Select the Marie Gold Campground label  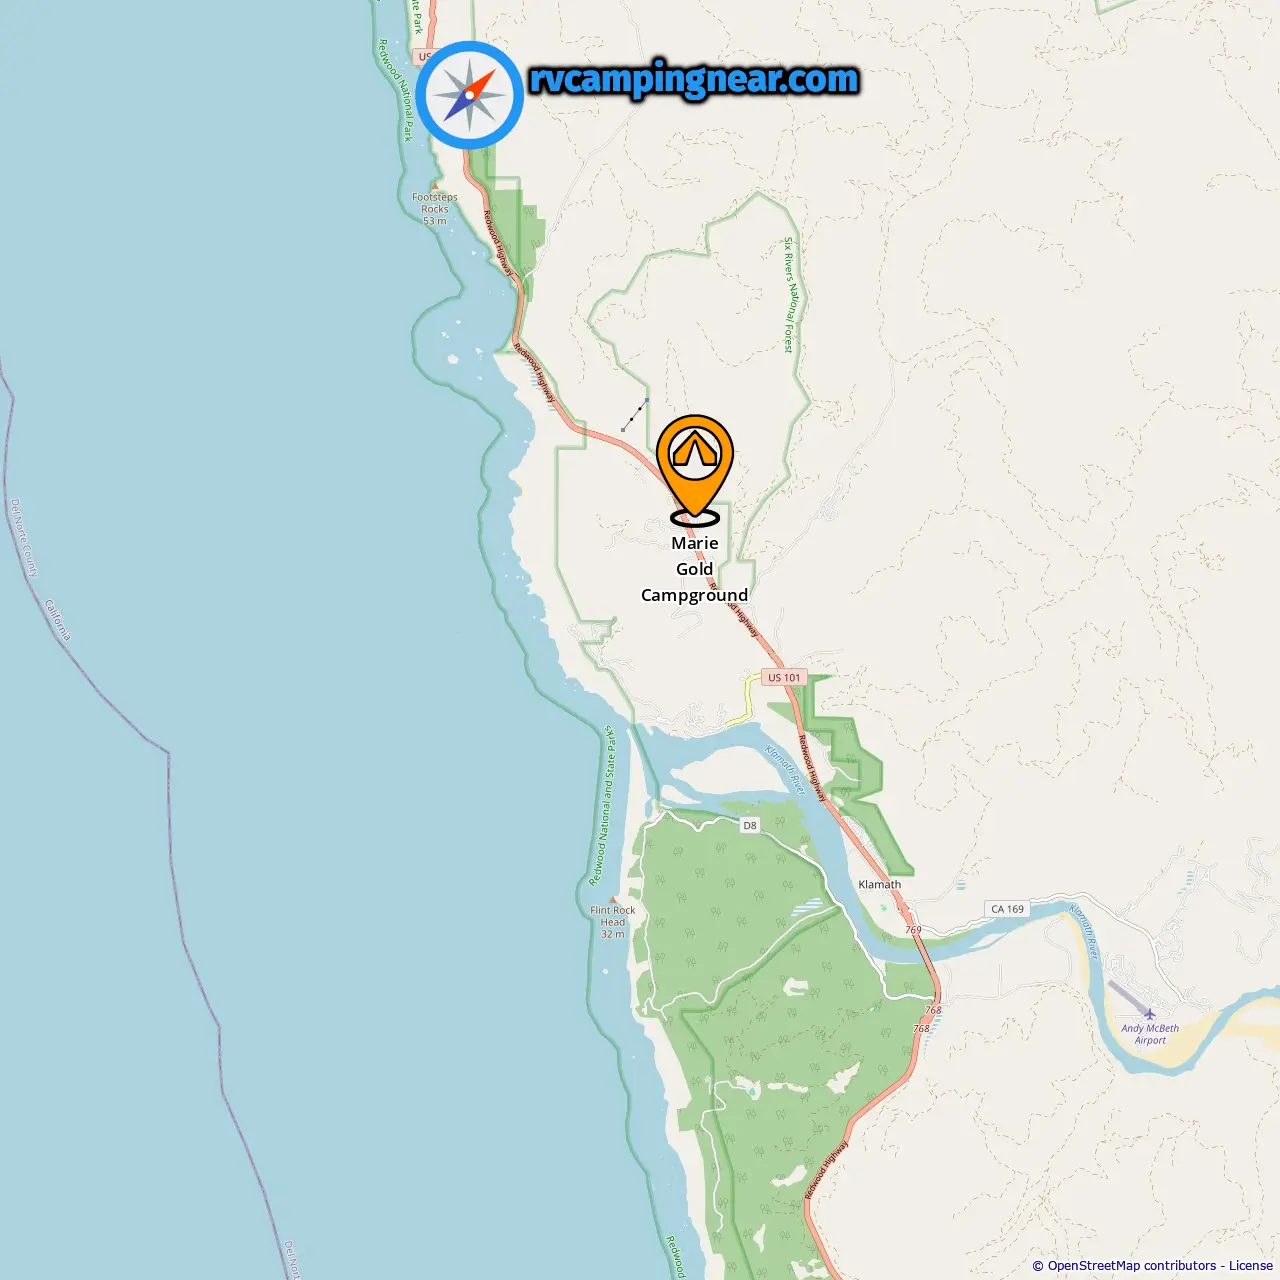[x=695, y=569]
